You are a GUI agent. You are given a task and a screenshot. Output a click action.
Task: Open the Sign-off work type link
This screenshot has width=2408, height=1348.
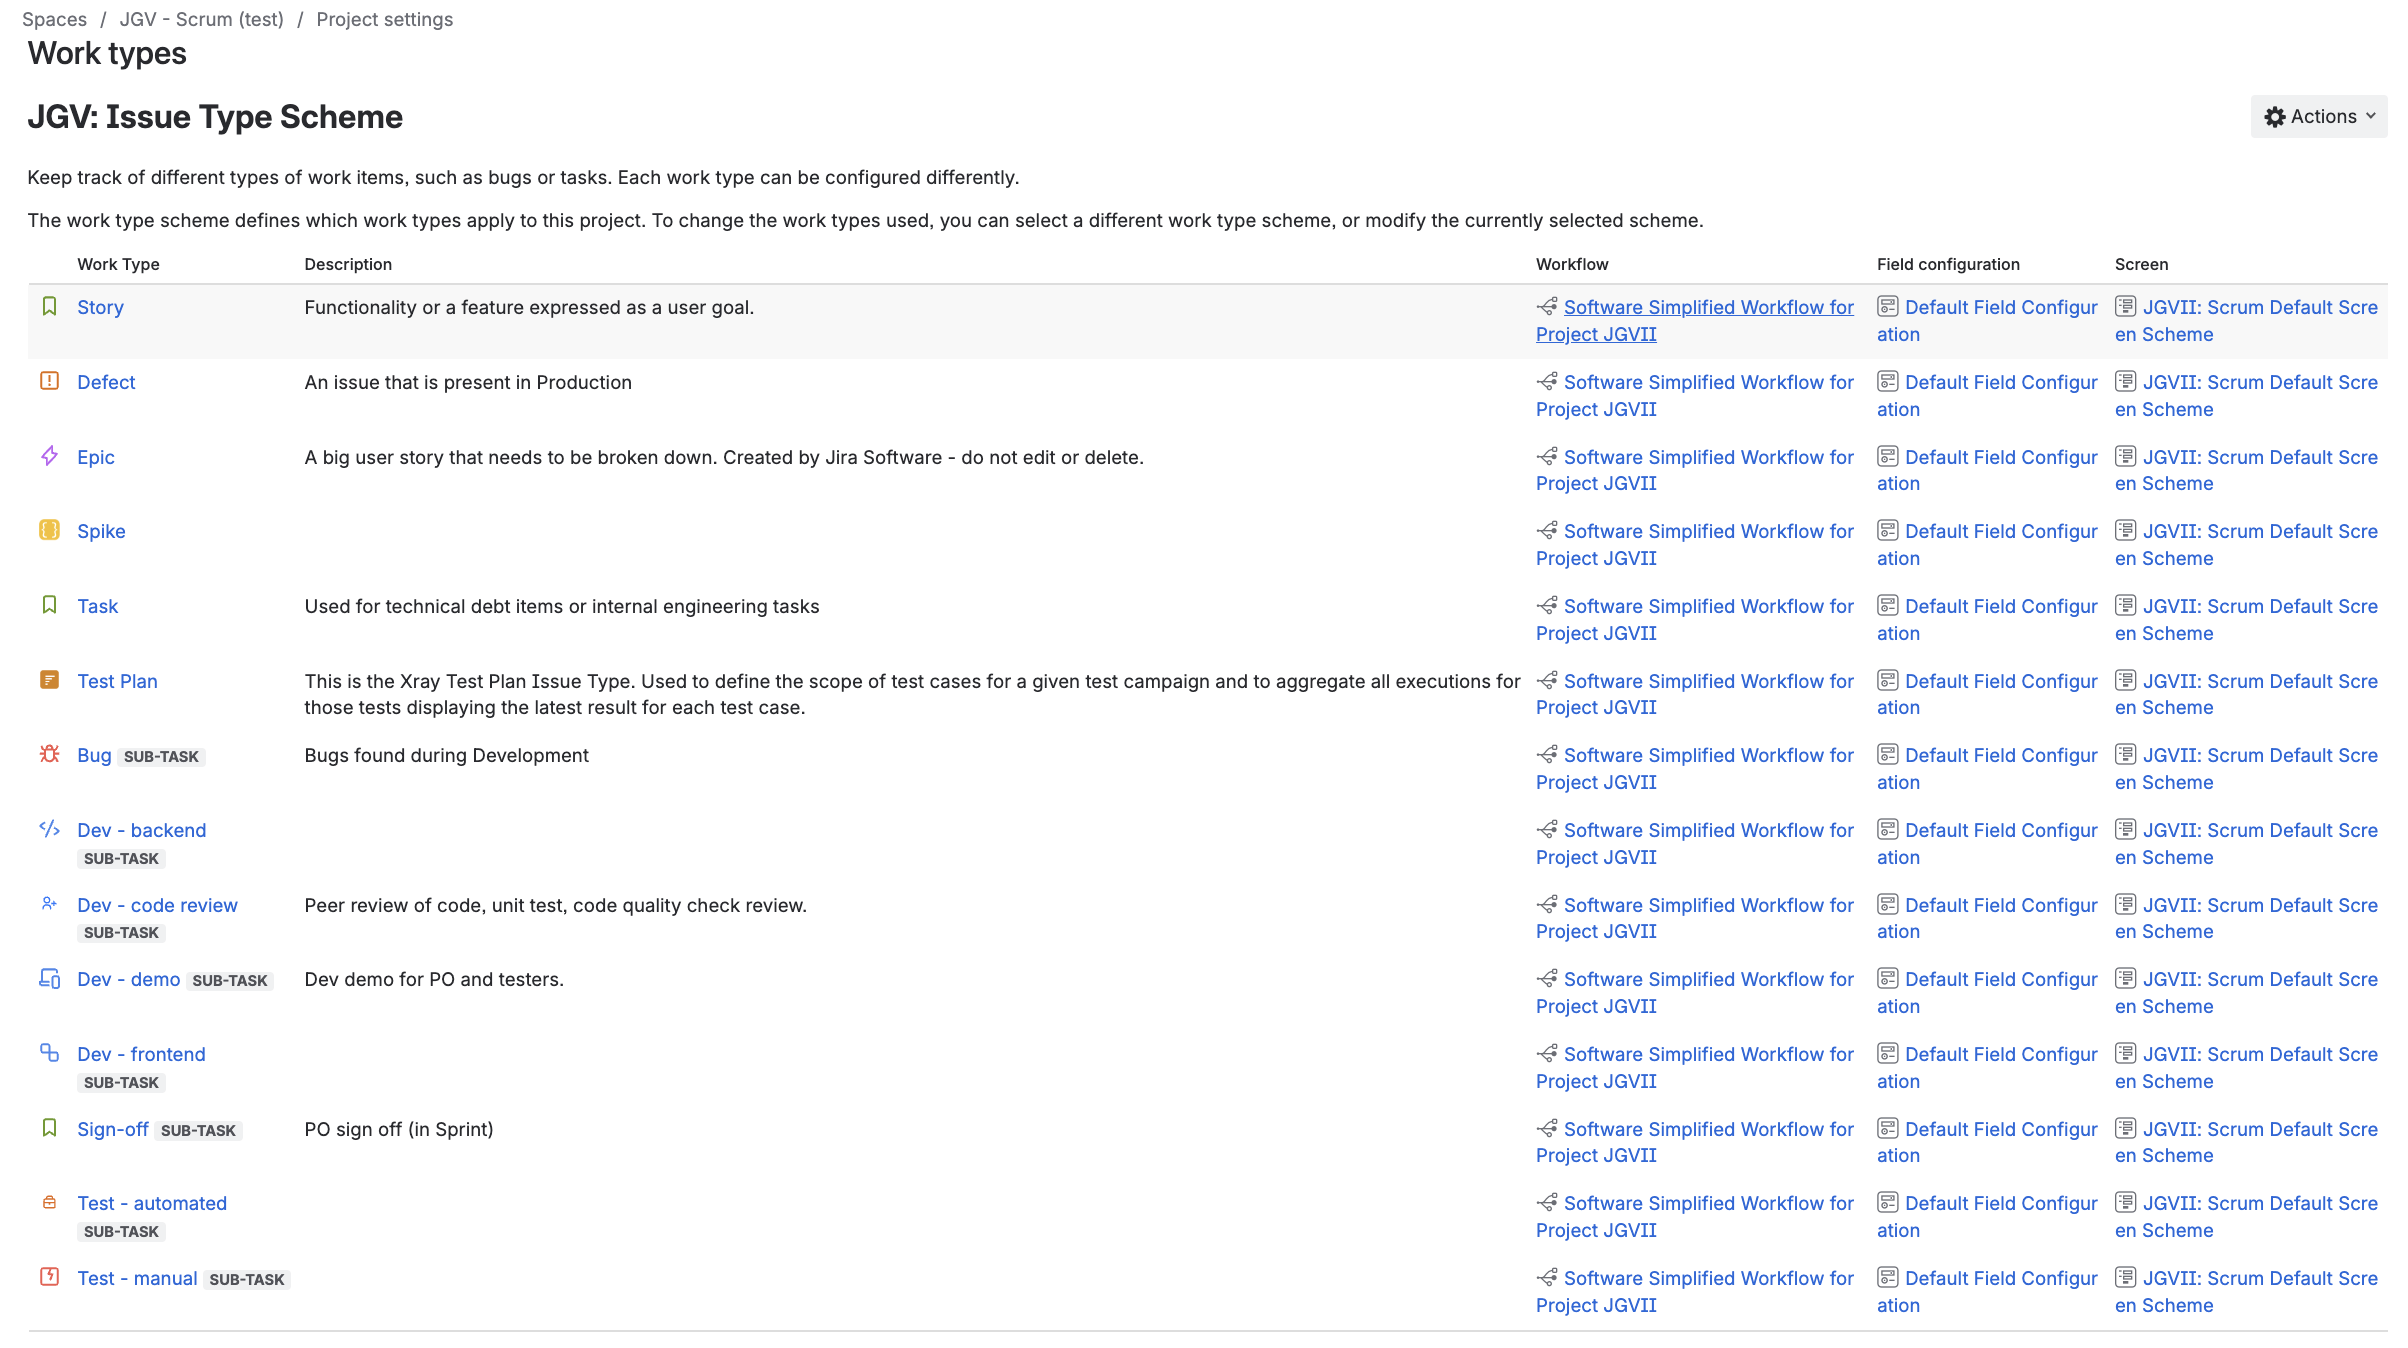click(113, 1129)
